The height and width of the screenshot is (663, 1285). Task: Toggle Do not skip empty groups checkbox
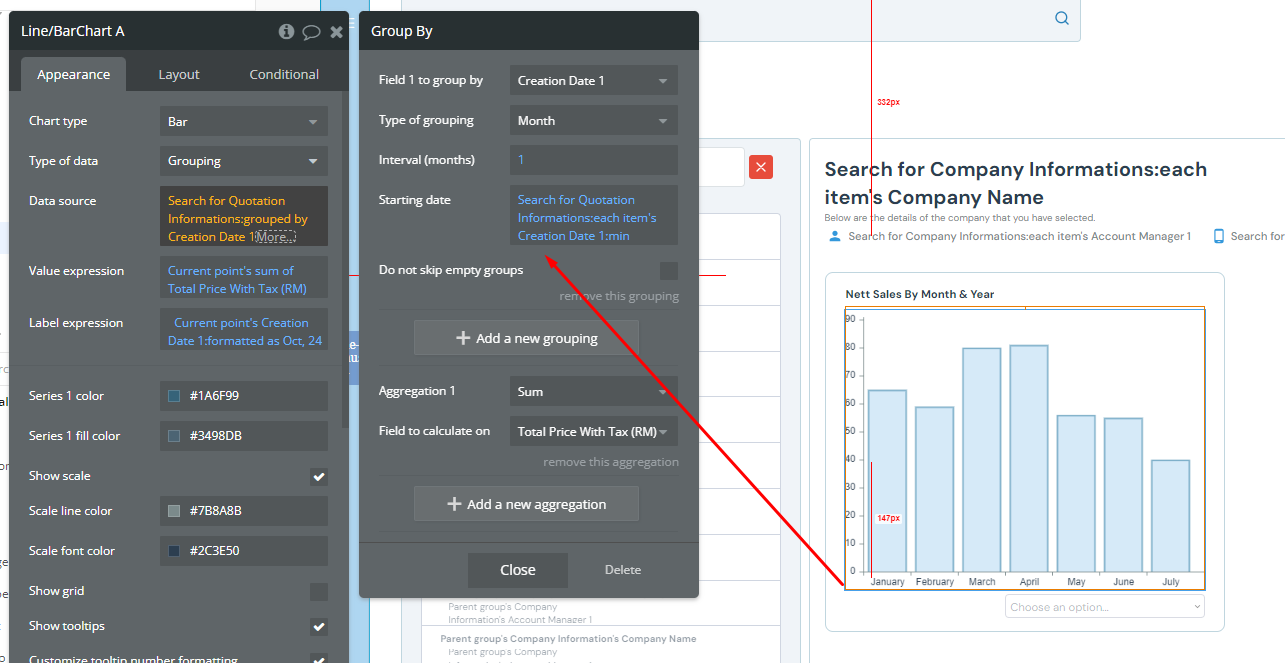669,270
